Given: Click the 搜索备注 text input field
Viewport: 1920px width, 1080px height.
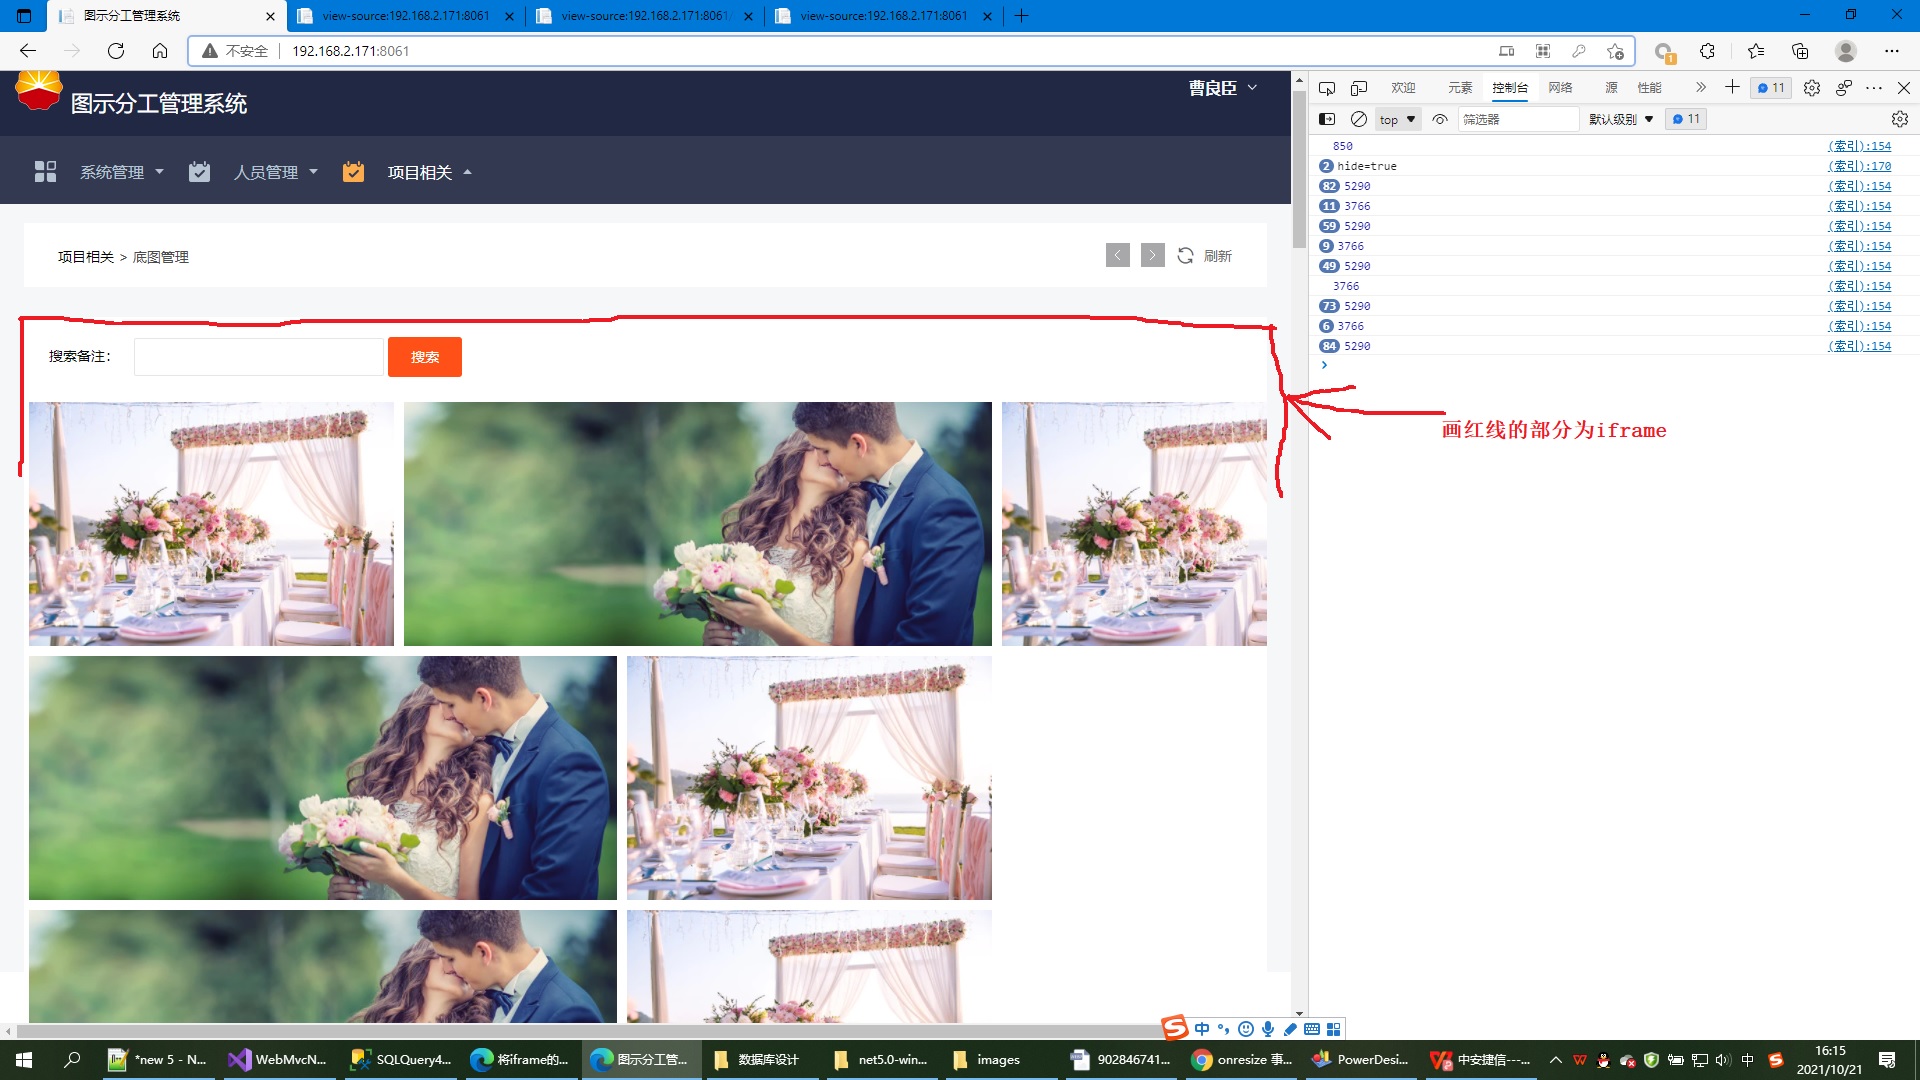Looking at the screenshot, I should pyautogui.click(x=259, y=357).
